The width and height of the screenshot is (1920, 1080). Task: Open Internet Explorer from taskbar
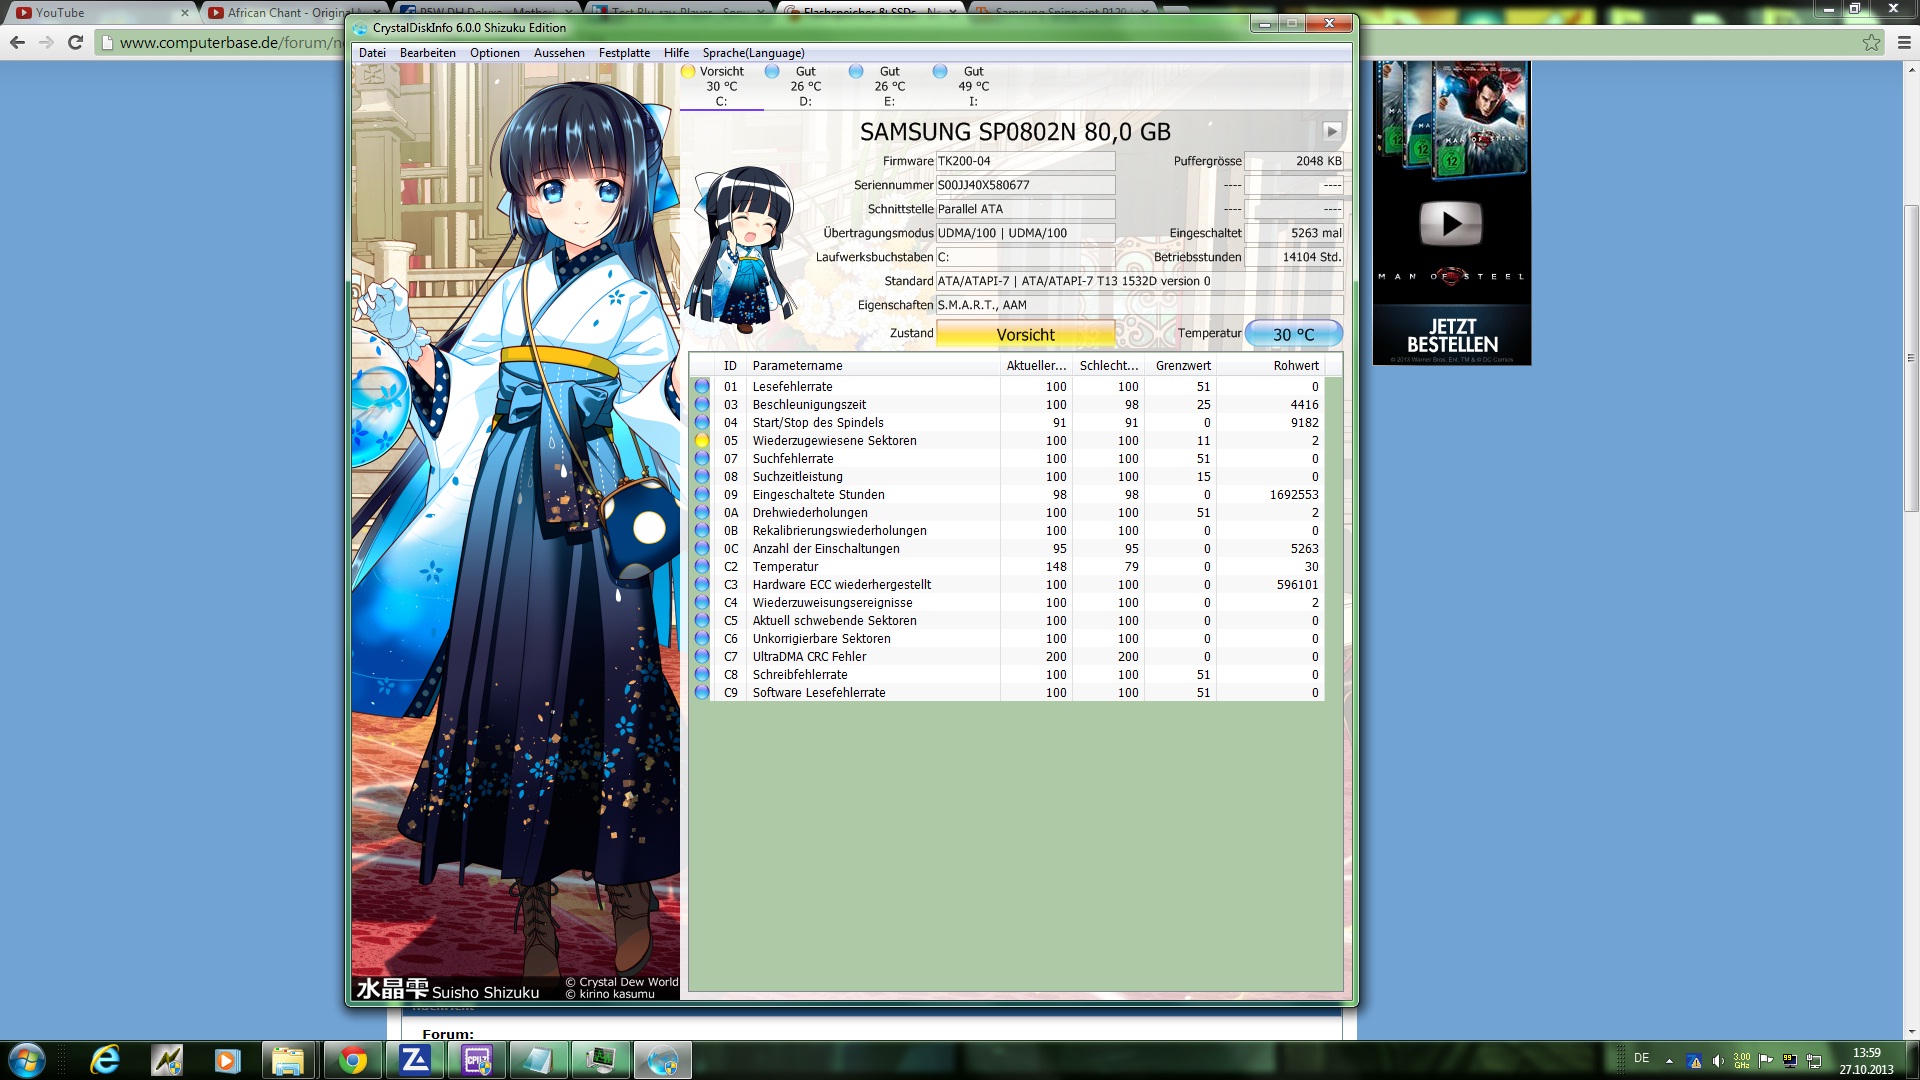pyautogui.click(x=104, y=1060)
